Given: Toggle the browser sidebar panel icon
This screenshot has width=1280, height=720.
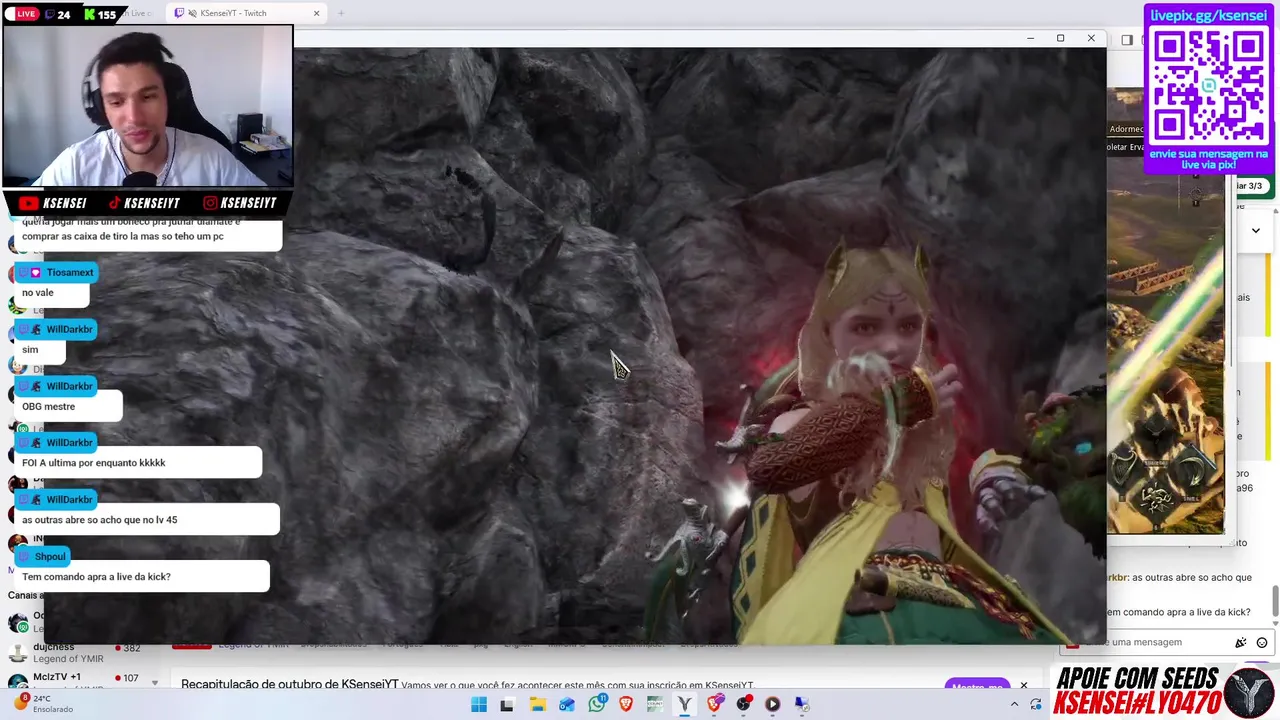Looking at the screenshot, I should click(x=1127, y=40).
